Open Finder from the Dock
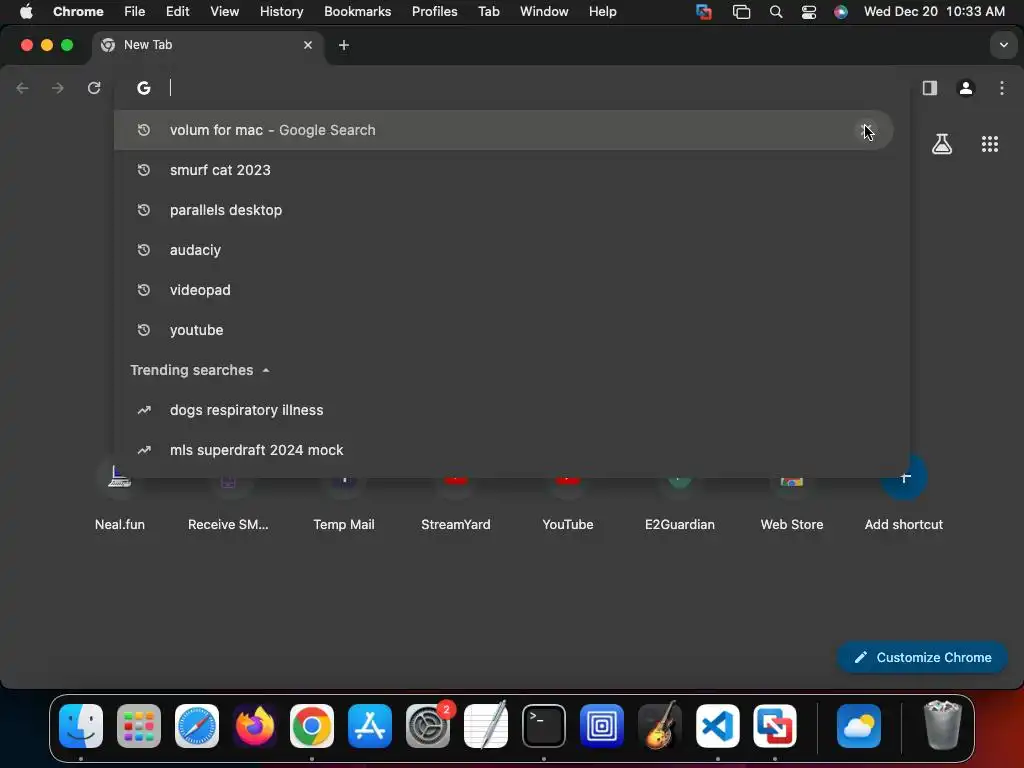This screenshot has height=768, width=1024. pos(81,726)
